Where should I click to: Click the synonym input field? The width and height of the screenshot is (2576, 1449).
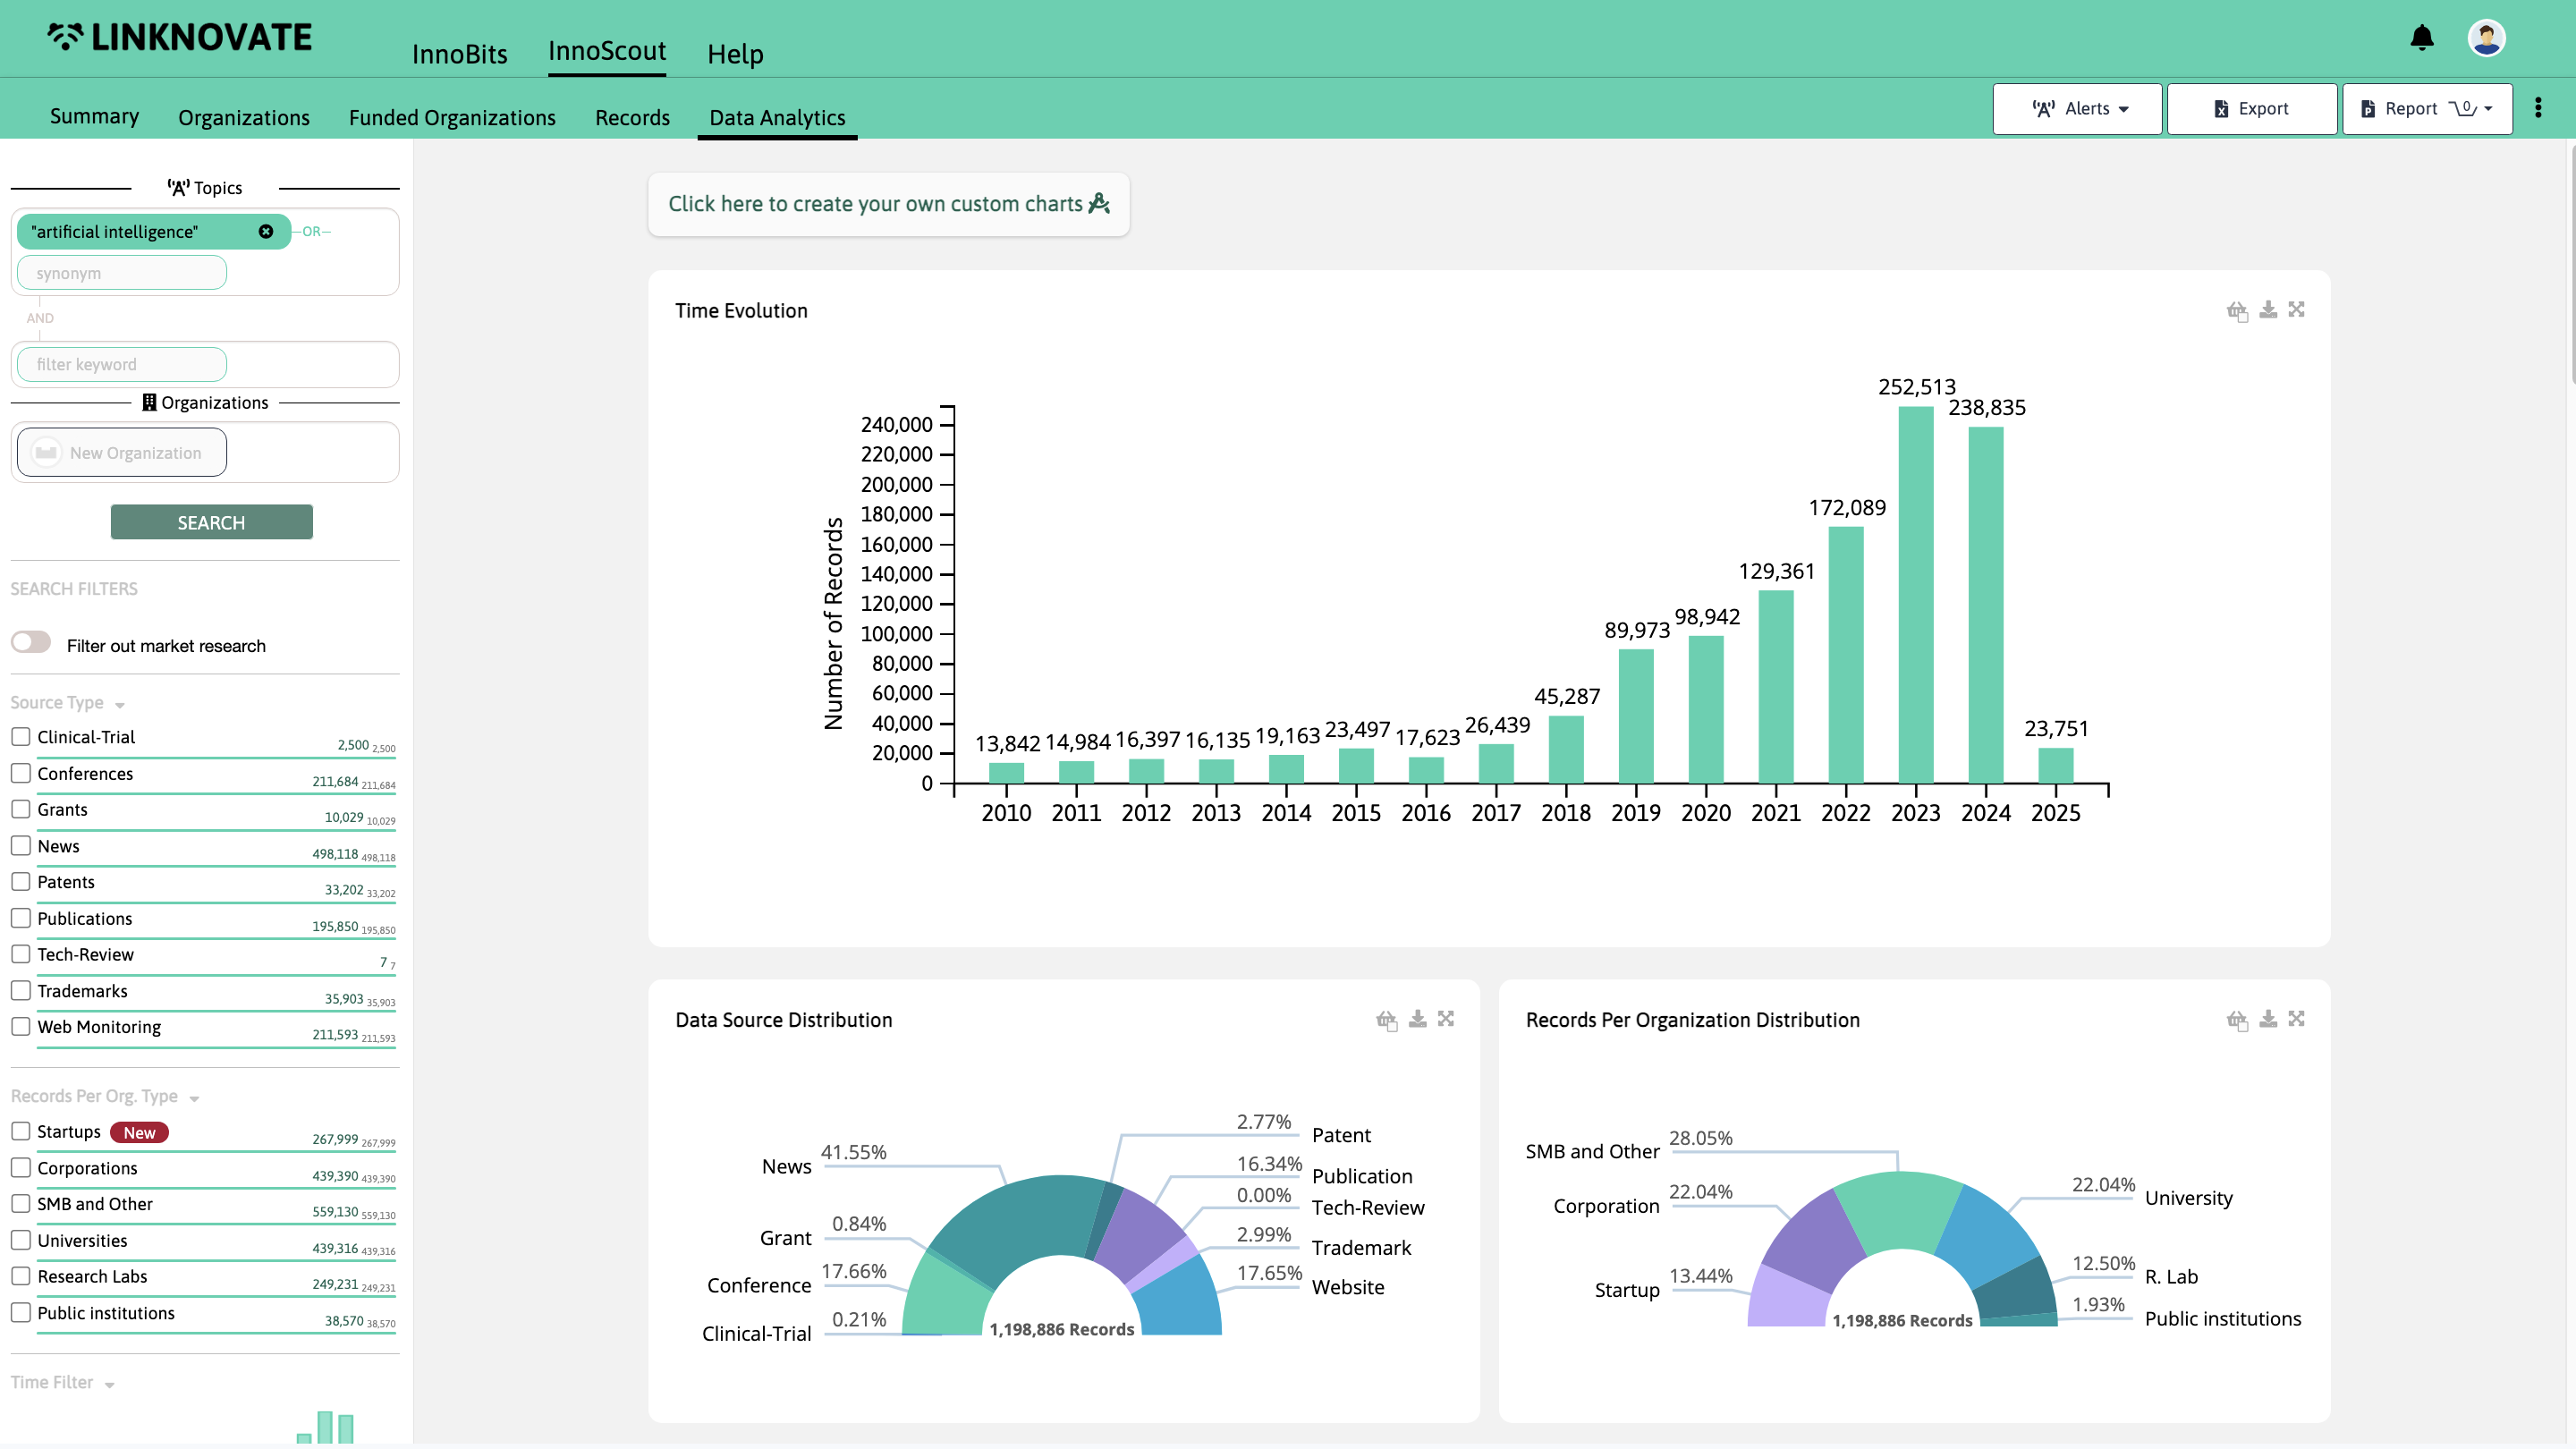[122, 273]
